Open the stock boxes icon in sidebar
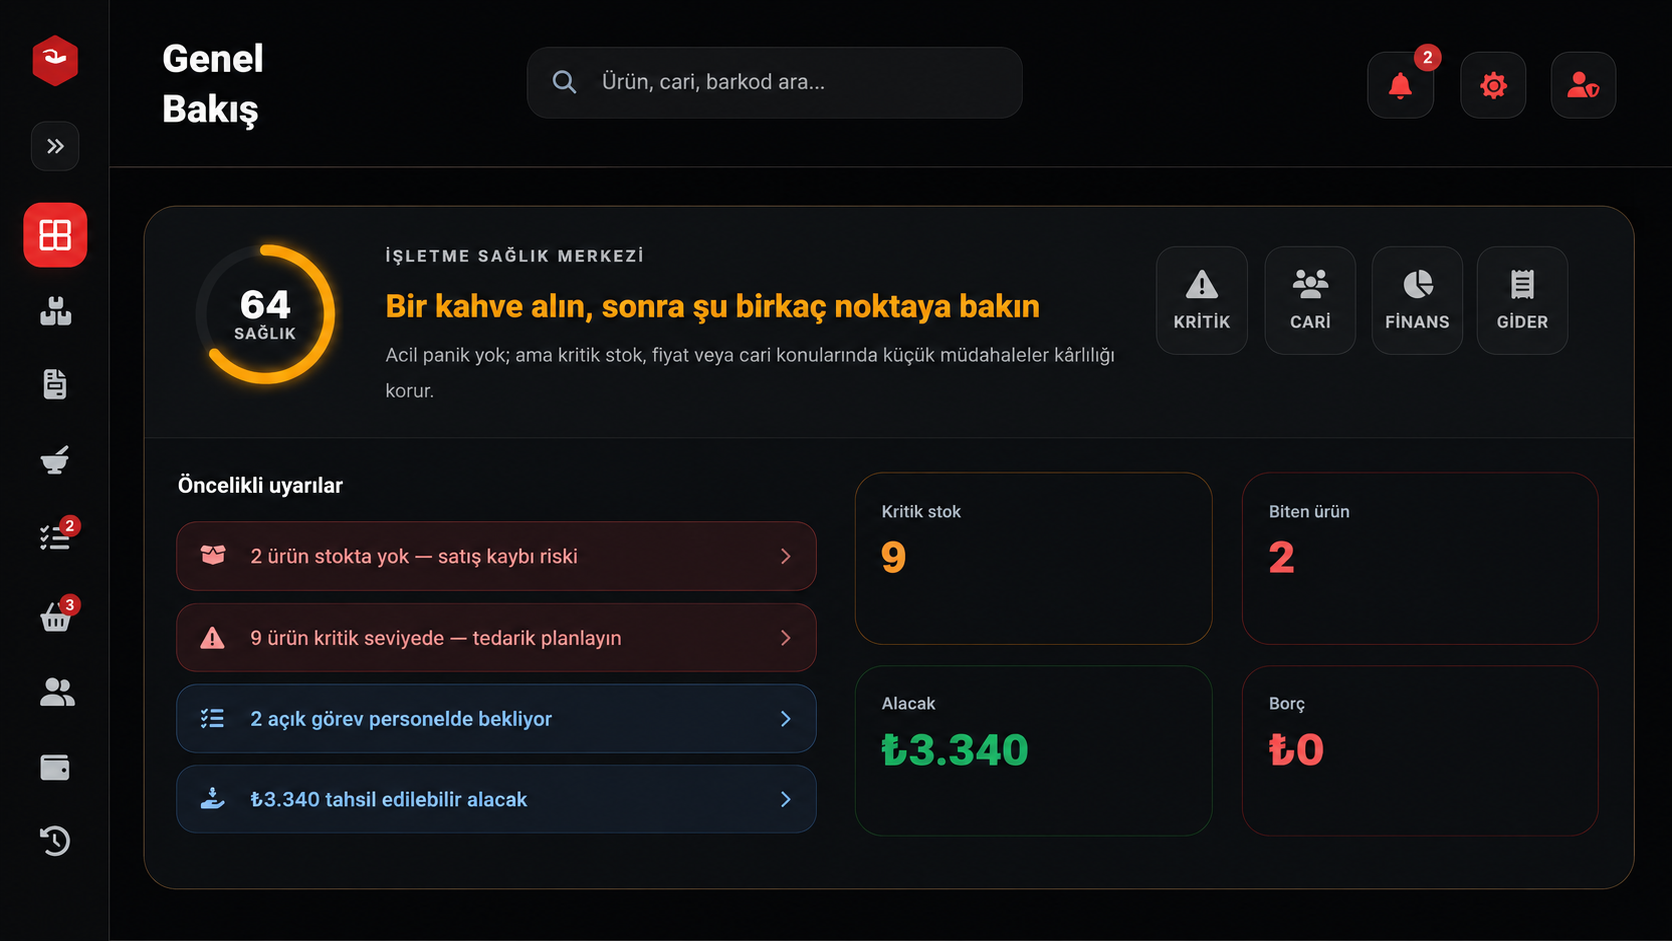1672x941 pixels. tap(55, 311)
